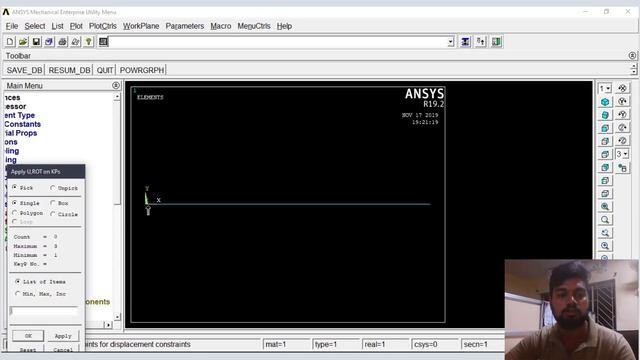Click the POWRGRPH toolbar button

pos(142,70)
